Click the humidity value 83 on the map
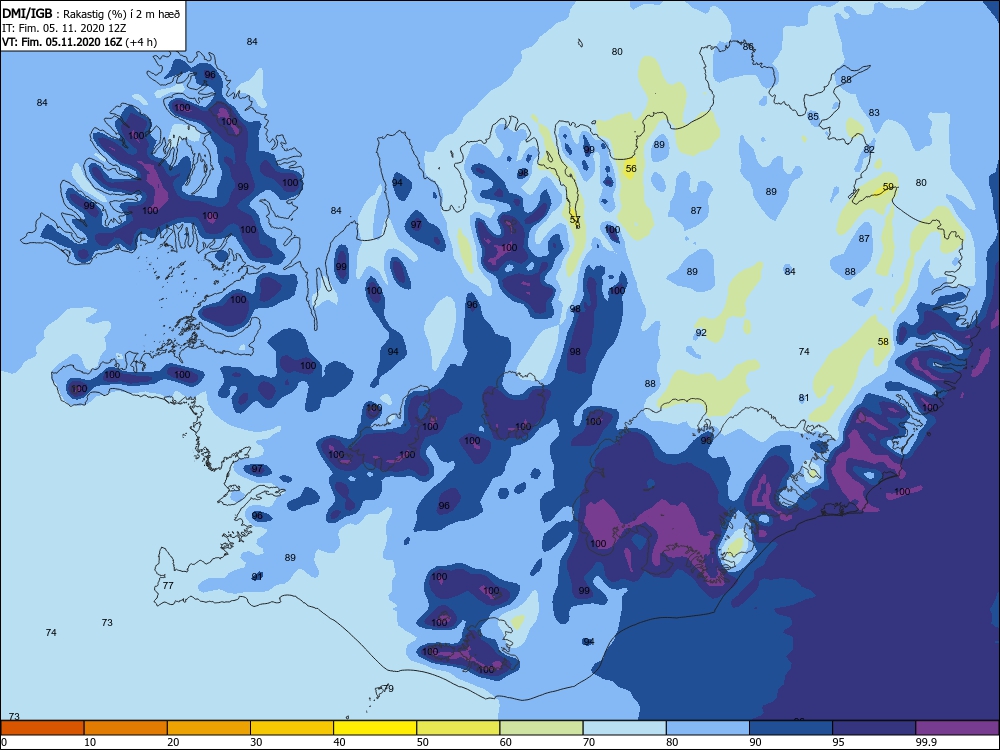Viewport: 1000px width, 750px height. (874, 112)
